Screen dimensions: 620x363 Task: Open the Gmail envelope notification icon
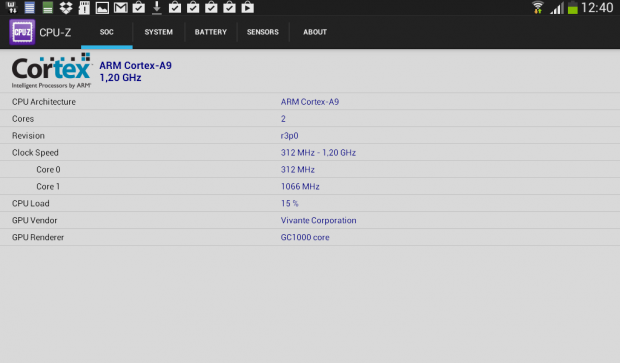click(x=121, y=8)
